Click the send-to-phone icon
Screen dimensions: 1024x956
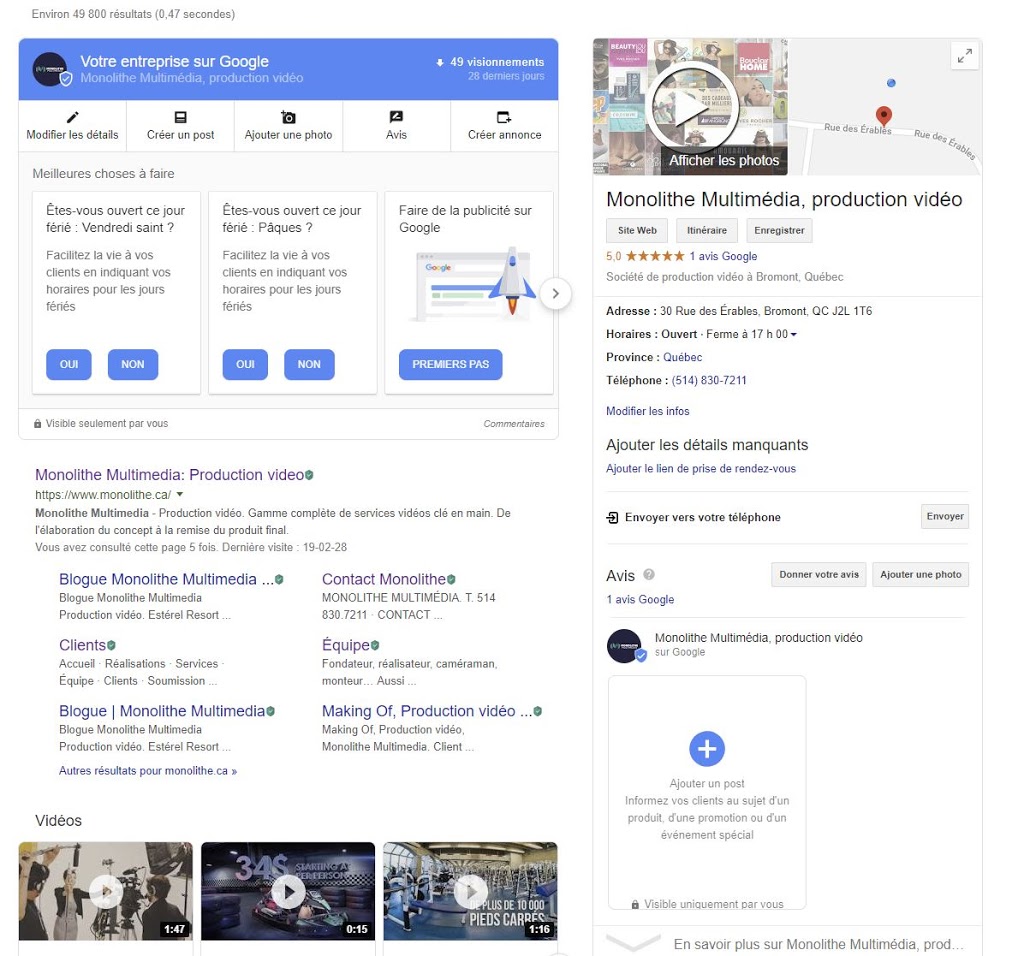(x=612, y=517)
